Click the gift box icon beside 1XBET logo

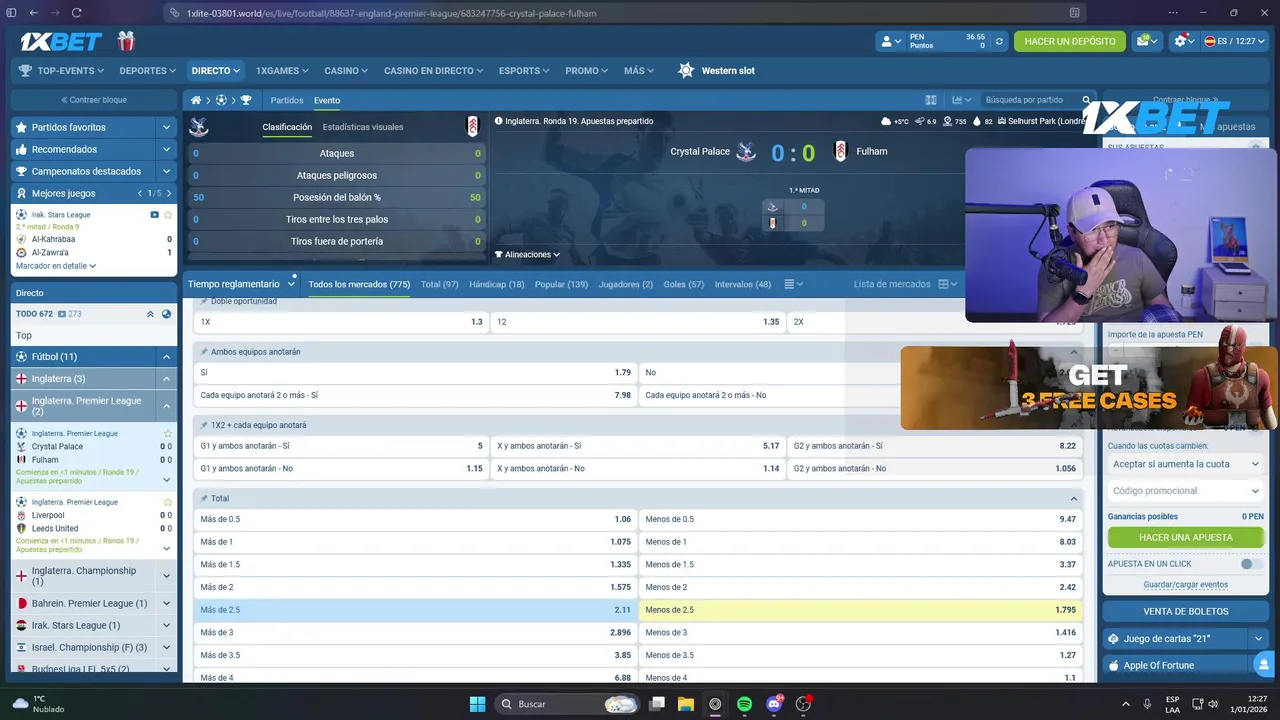coord(125,41)
